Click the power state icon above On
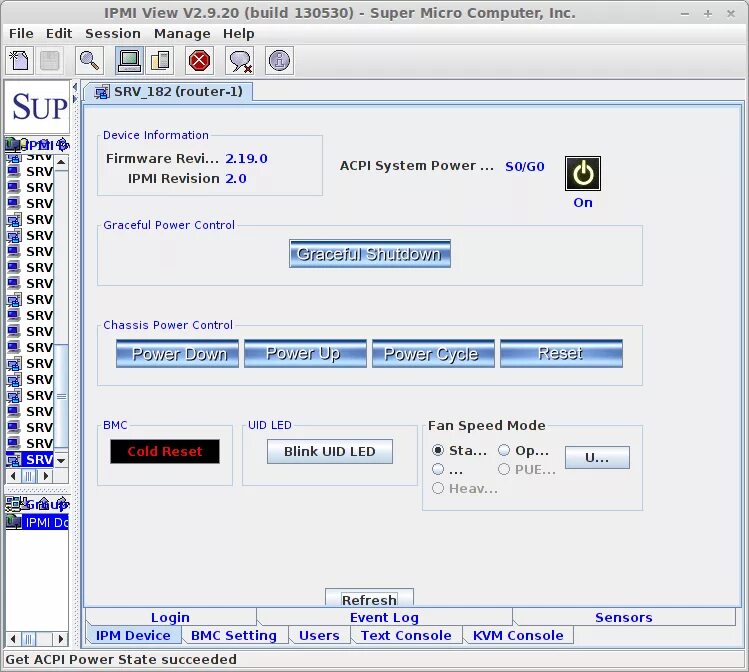The image size is (749, 672). click(583, 173)
